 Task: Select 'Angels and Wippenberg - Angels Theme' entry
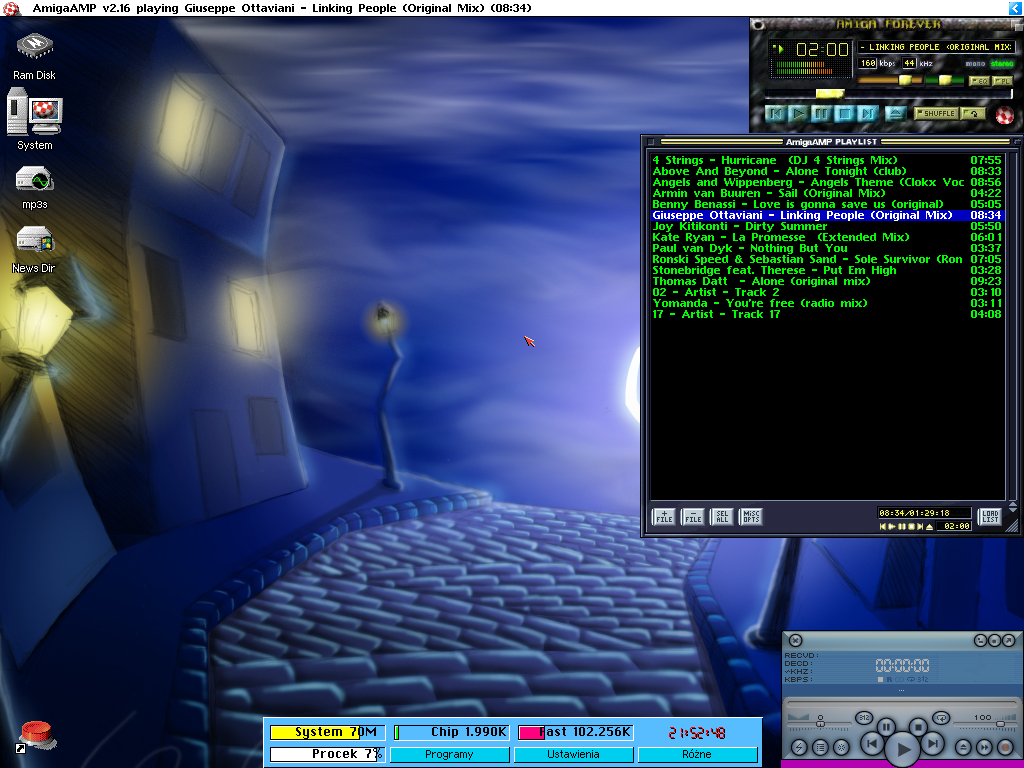pos(827,182)
